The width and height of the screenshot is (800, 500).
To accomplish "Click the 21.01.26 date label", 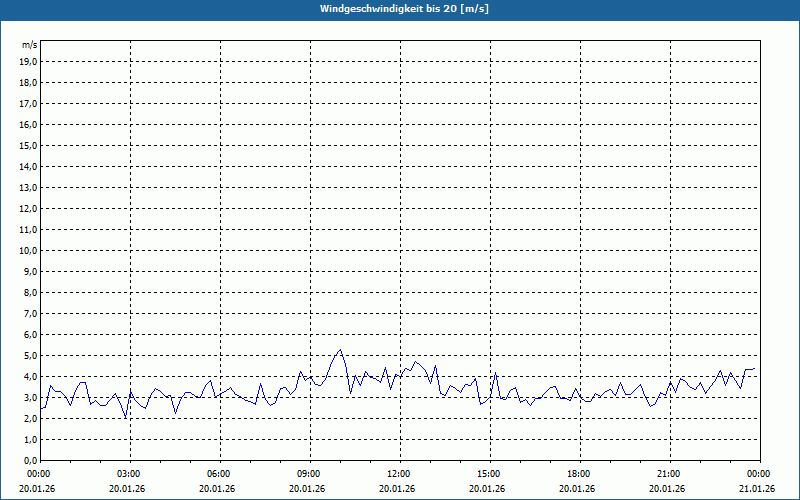I will [758, 489].
